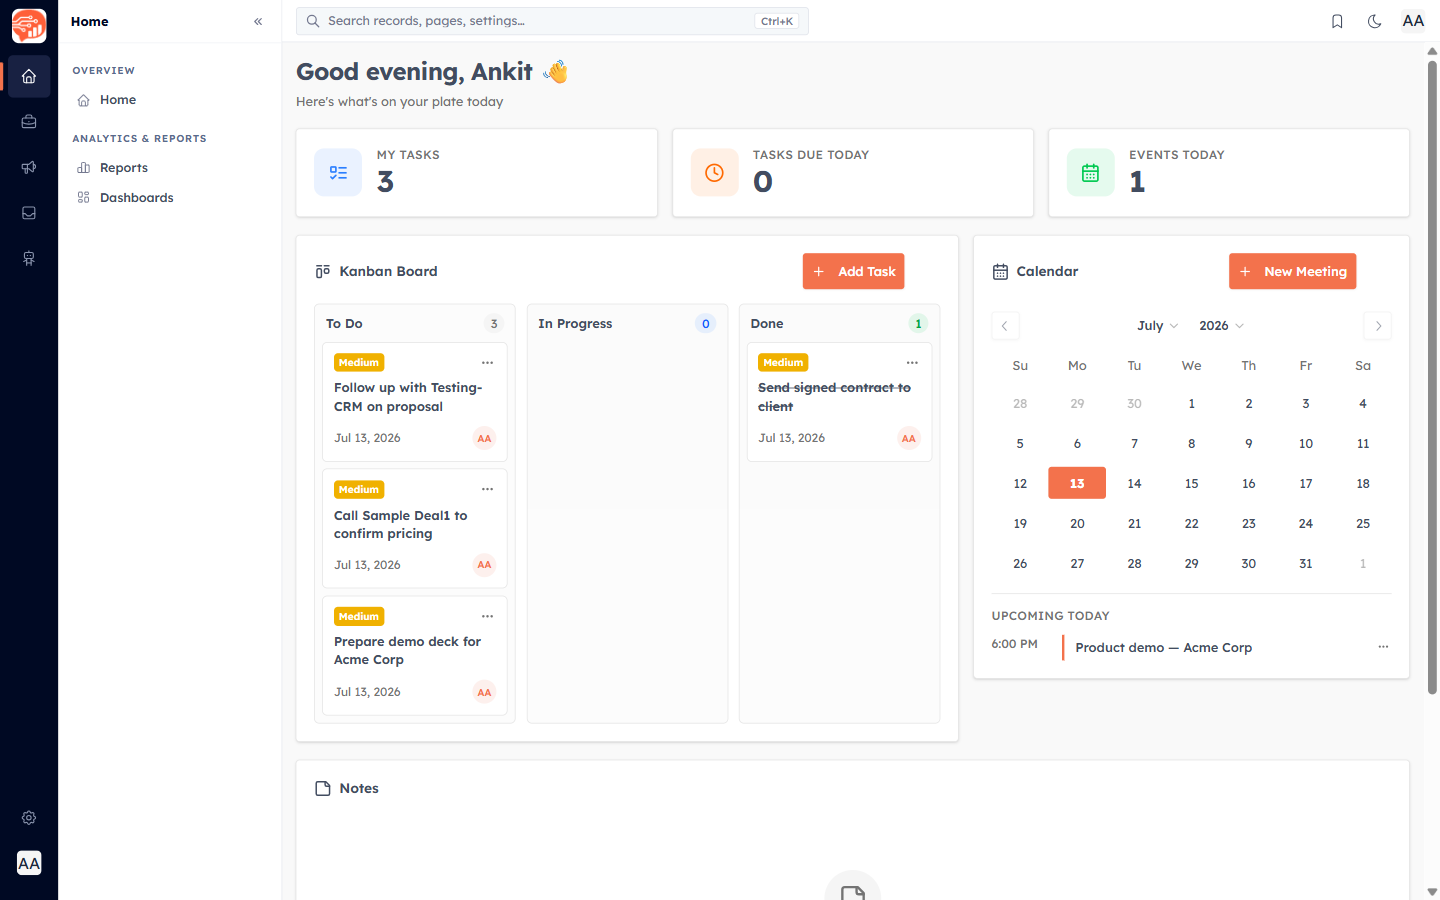The image size is (1440, 900).
Task: Open the Follow up with Testing-CRM card
Action: (415, 402)
